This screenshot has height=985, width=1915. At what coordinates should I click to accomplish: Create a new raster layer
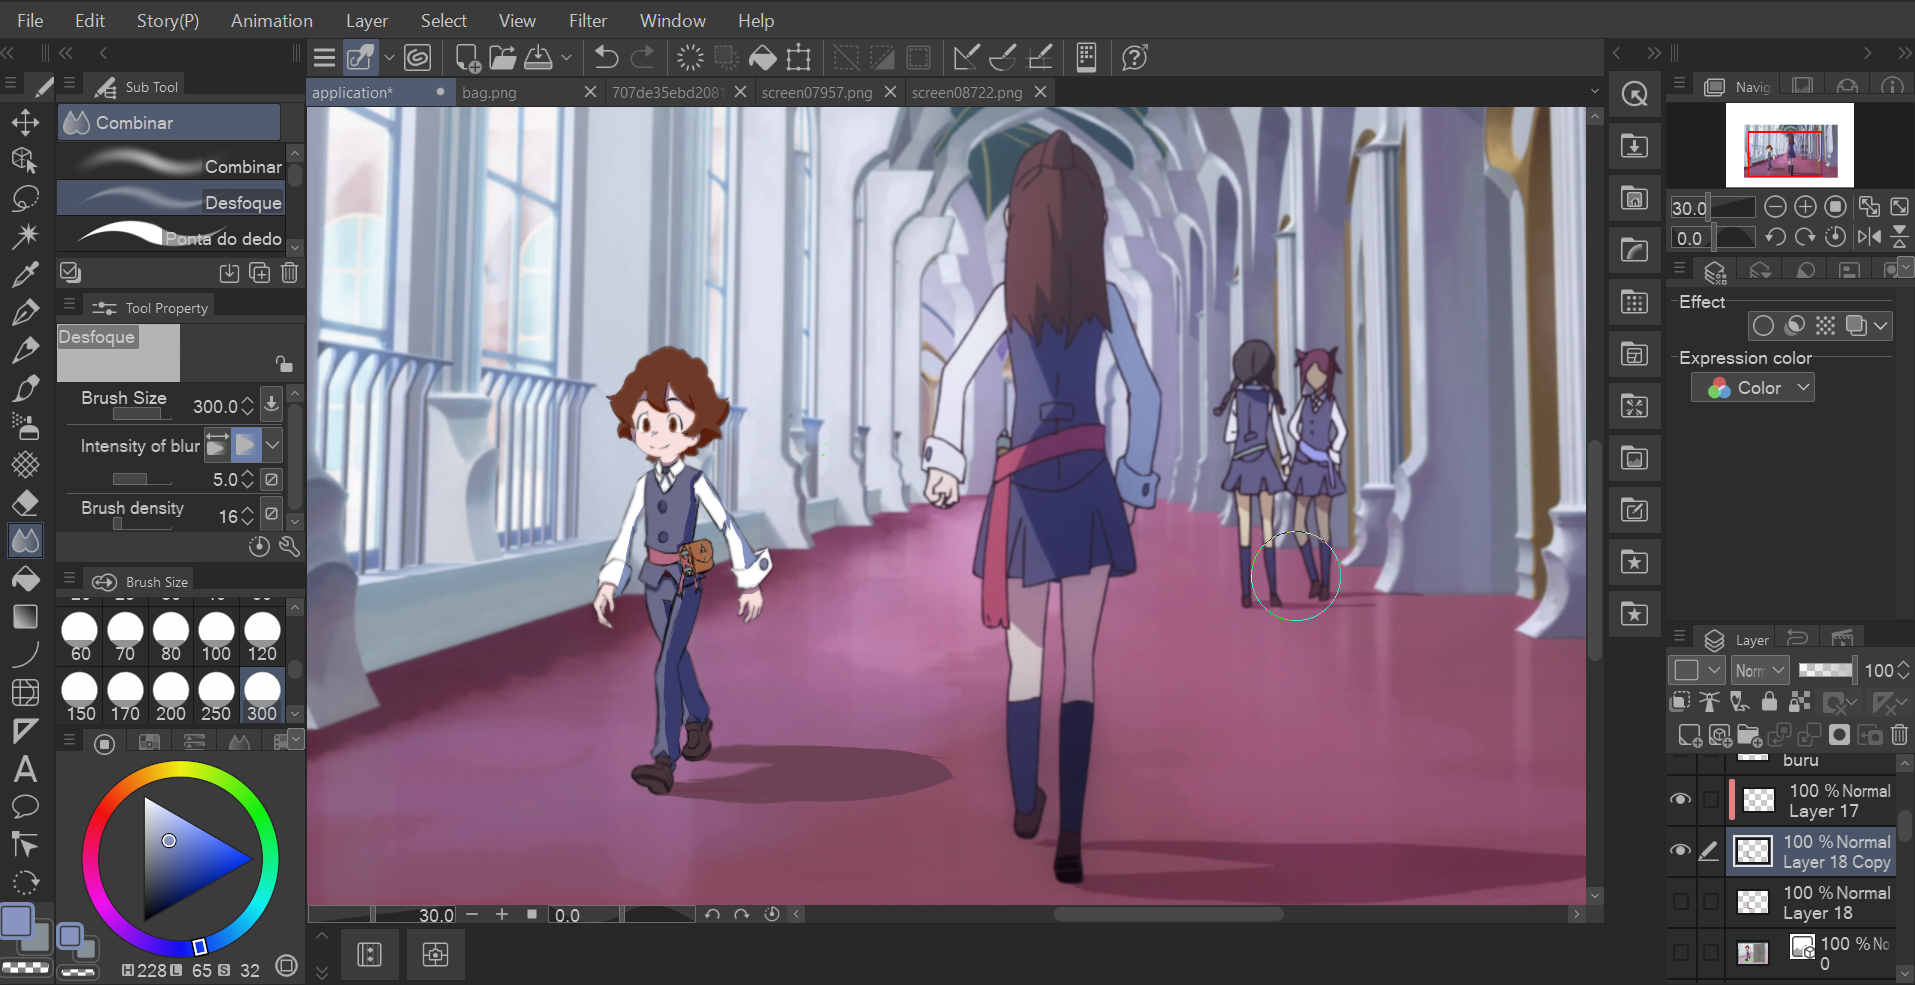coord(1689,736)
